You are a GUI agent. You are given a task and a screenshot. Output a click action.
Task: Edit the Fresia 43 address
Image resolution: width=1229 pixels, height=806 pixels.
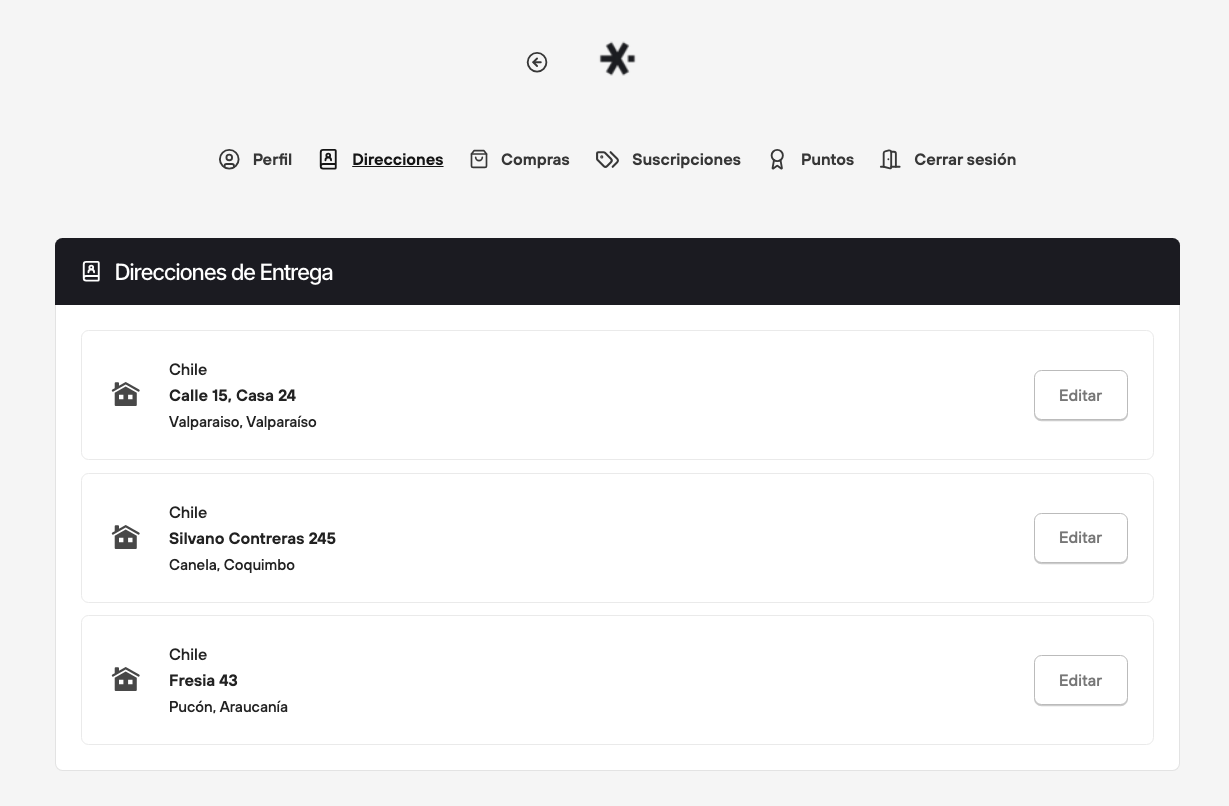pyautogui.click(x=1080, y=680)
